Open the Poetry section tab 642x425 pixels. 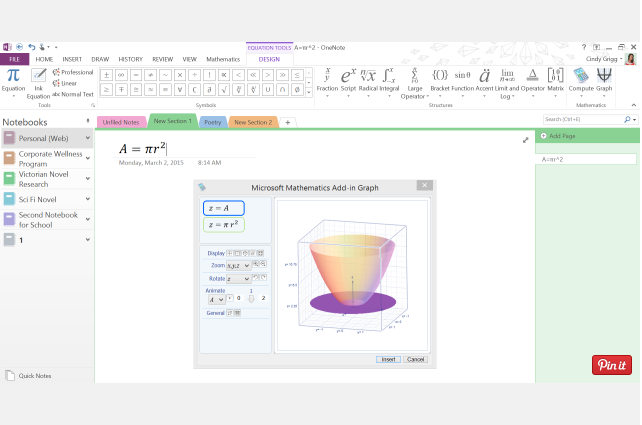point(213,122)
